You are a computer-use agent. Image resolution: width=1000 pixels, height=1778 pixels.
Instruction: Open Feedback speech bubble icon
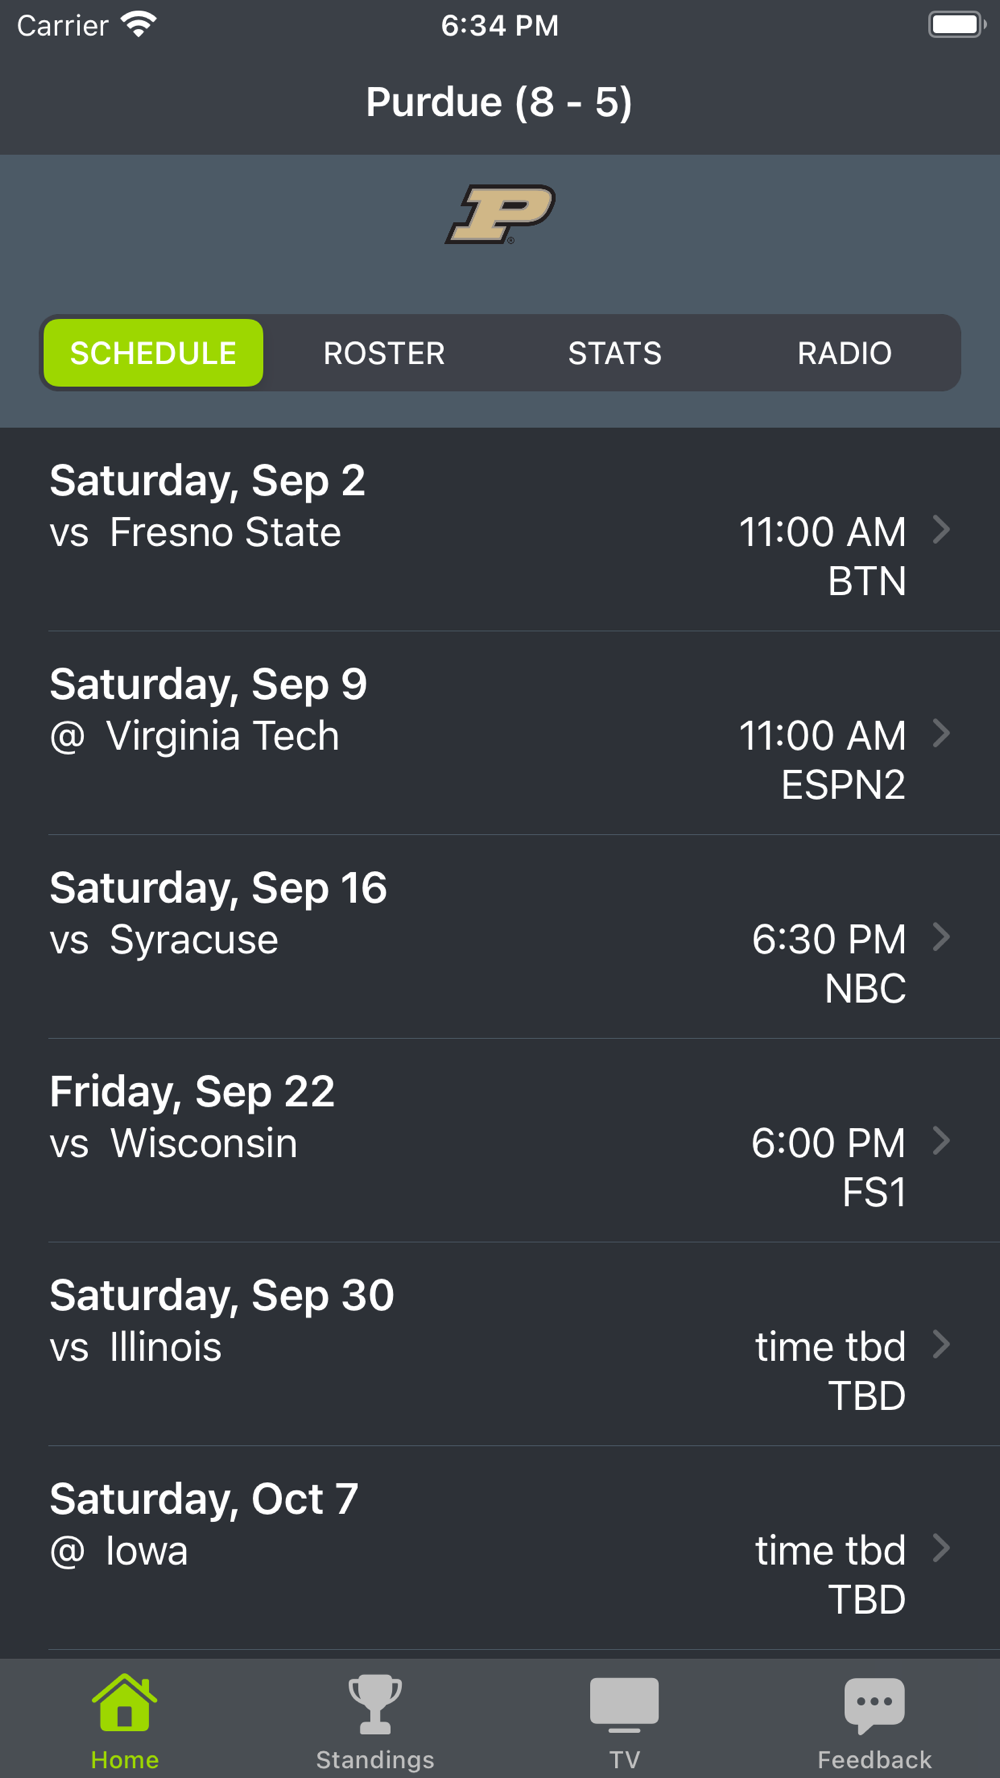point(874,1704)
